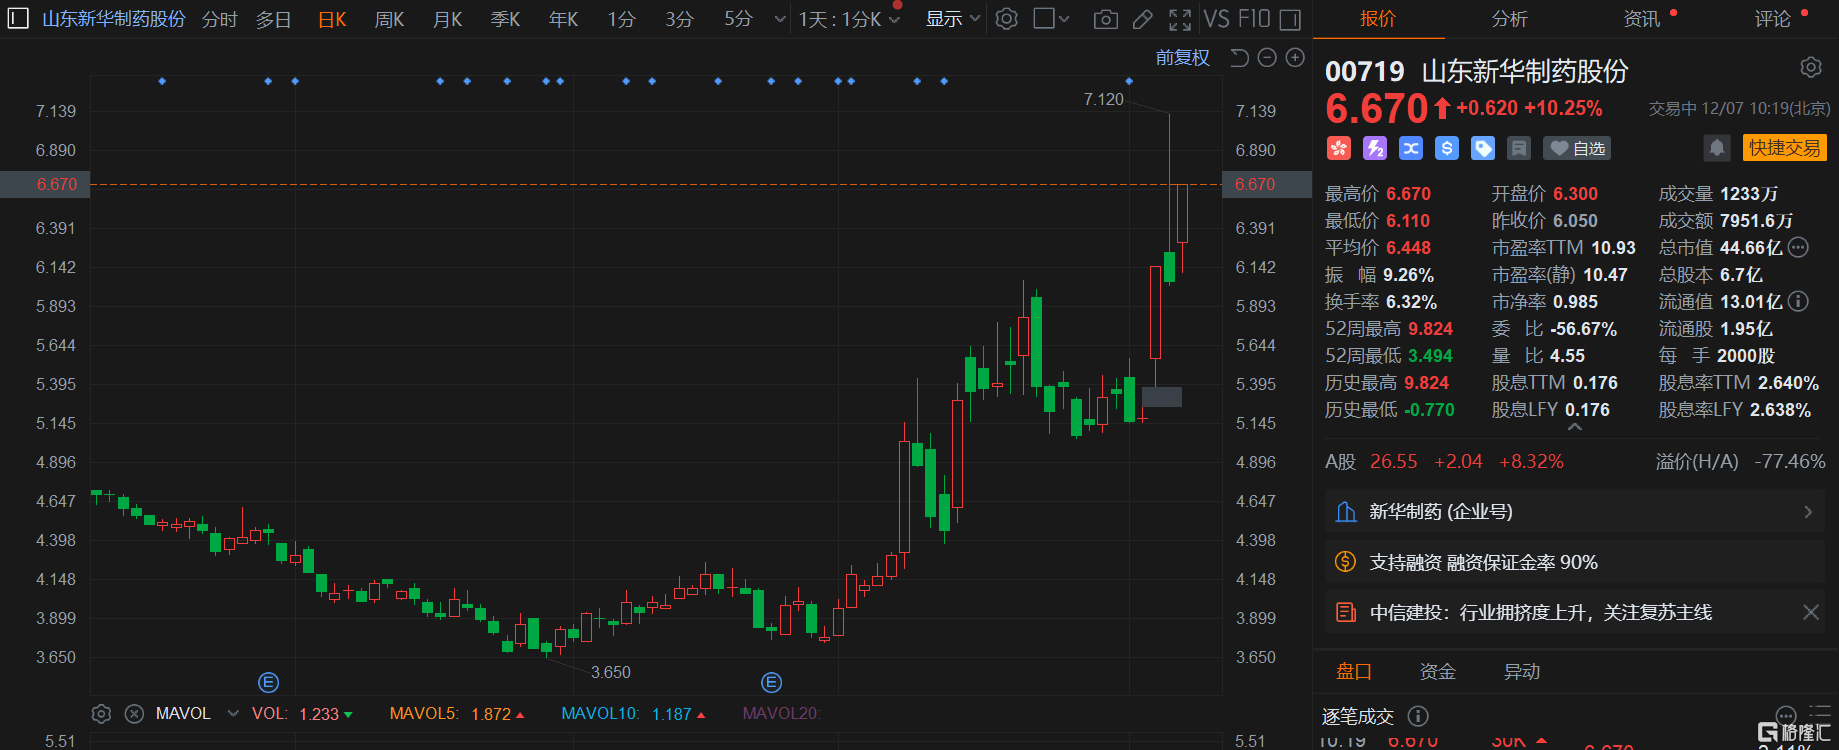Select the 3分 chart period

pos(680,19)
